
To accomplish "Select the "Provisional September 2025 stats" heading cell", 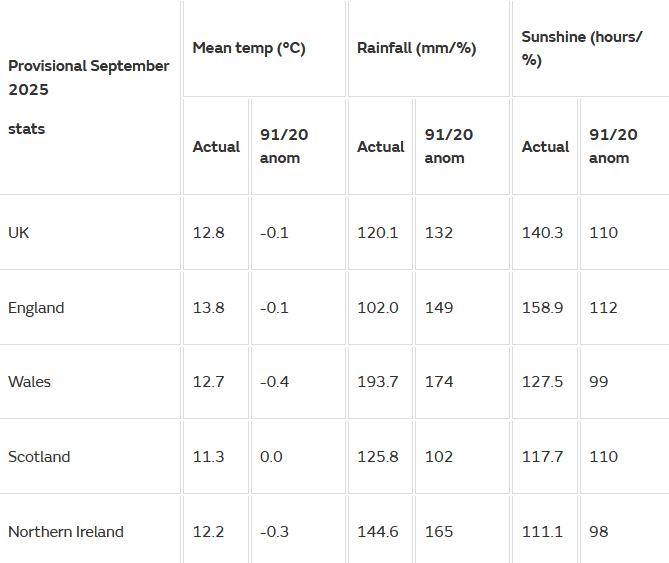I will tap(89, 78).
